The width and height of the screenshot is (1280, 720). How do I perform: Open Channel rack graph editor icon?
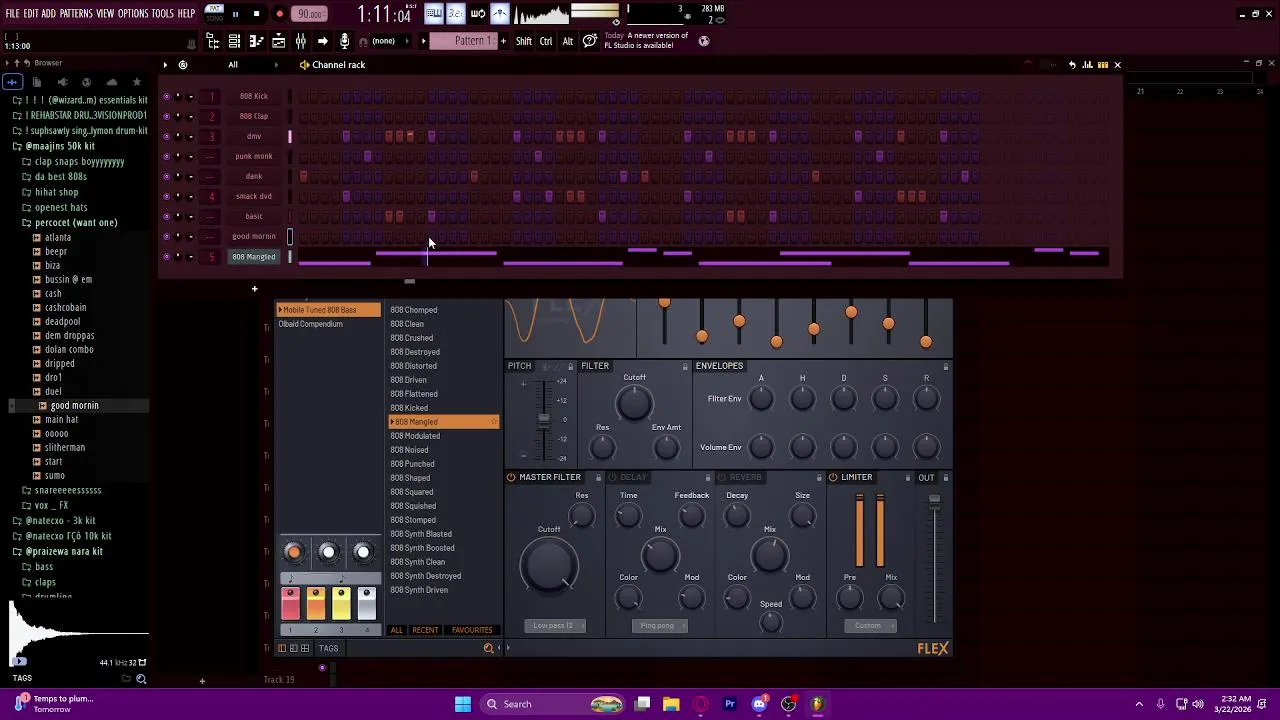[1087, 65]
